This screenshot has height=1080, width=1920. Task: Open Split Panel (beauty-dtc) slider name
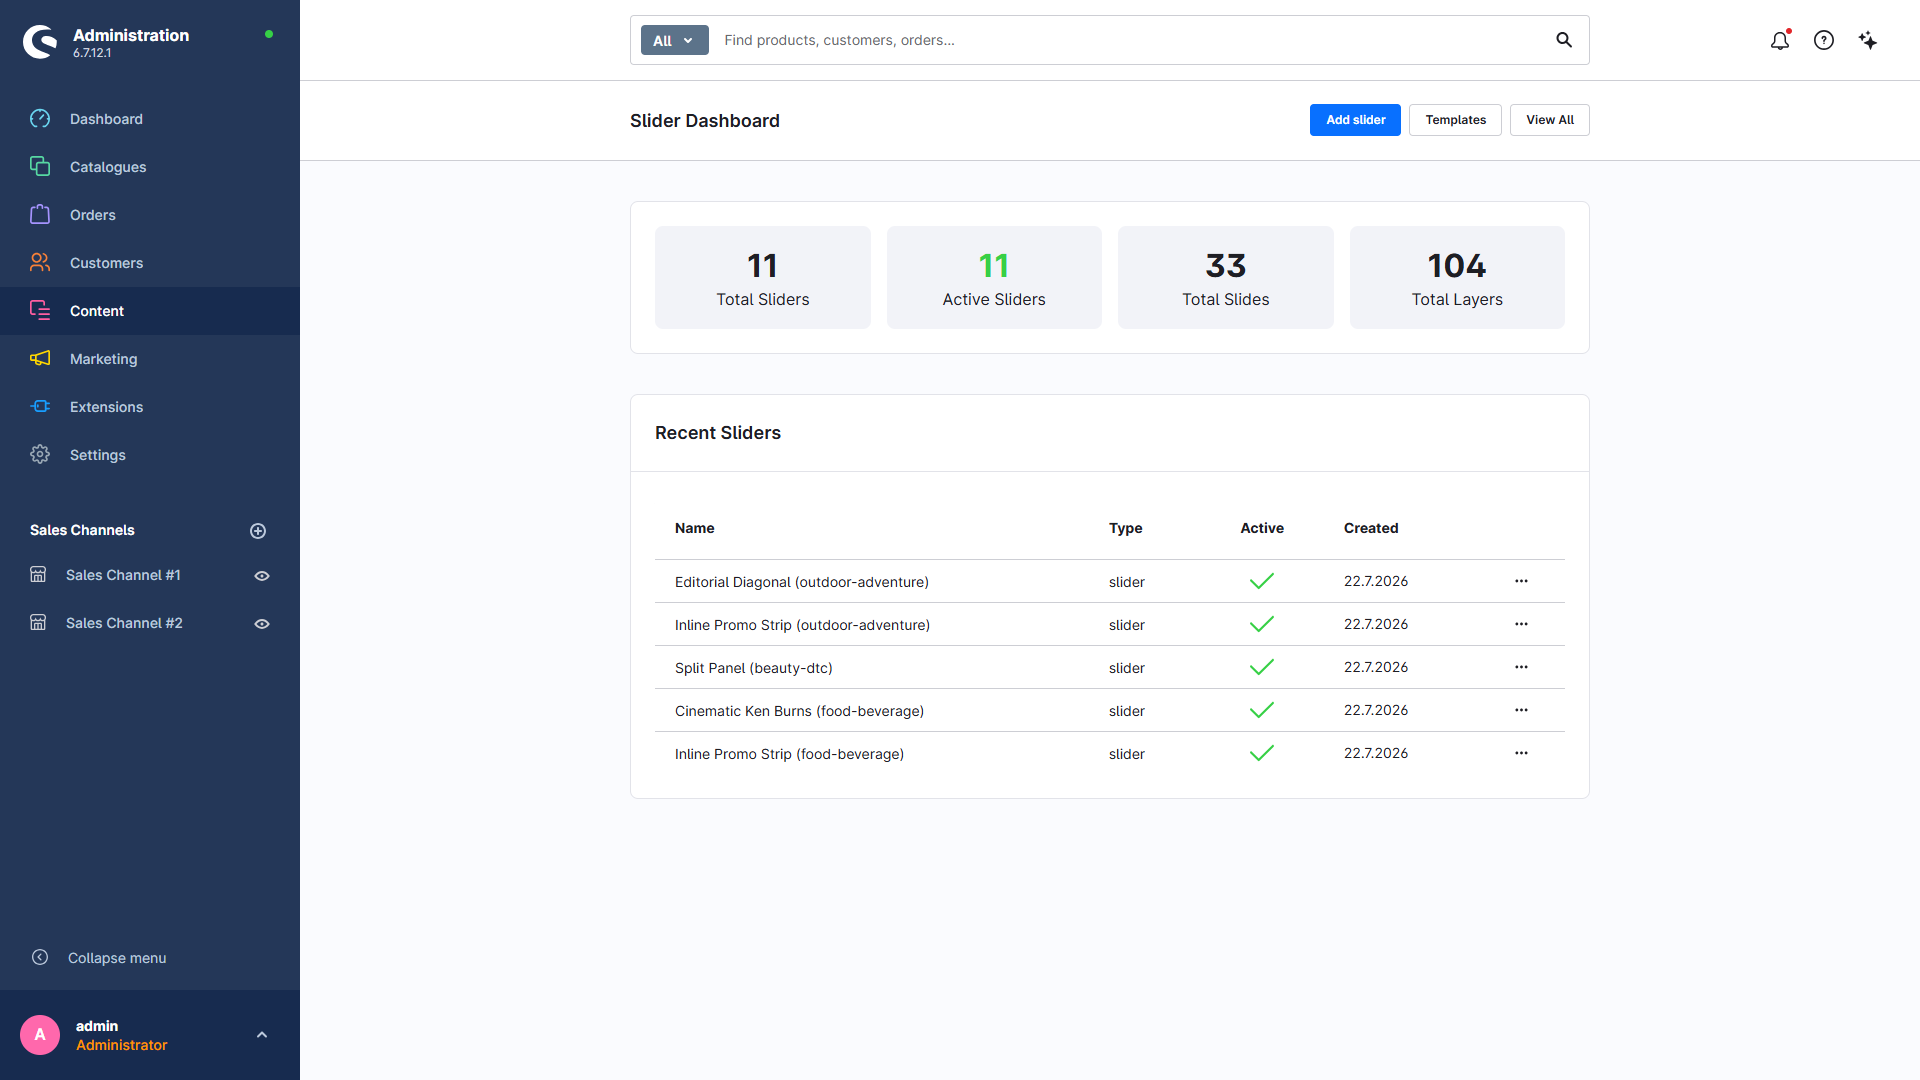753,668
